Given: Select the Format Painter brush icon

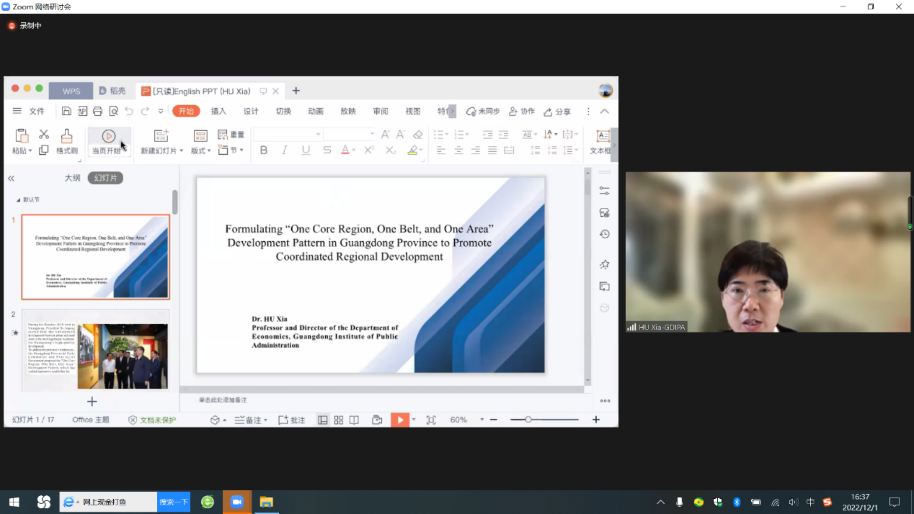Looking at the screenshot, I should pyautogui.click(x=66, y=136).
